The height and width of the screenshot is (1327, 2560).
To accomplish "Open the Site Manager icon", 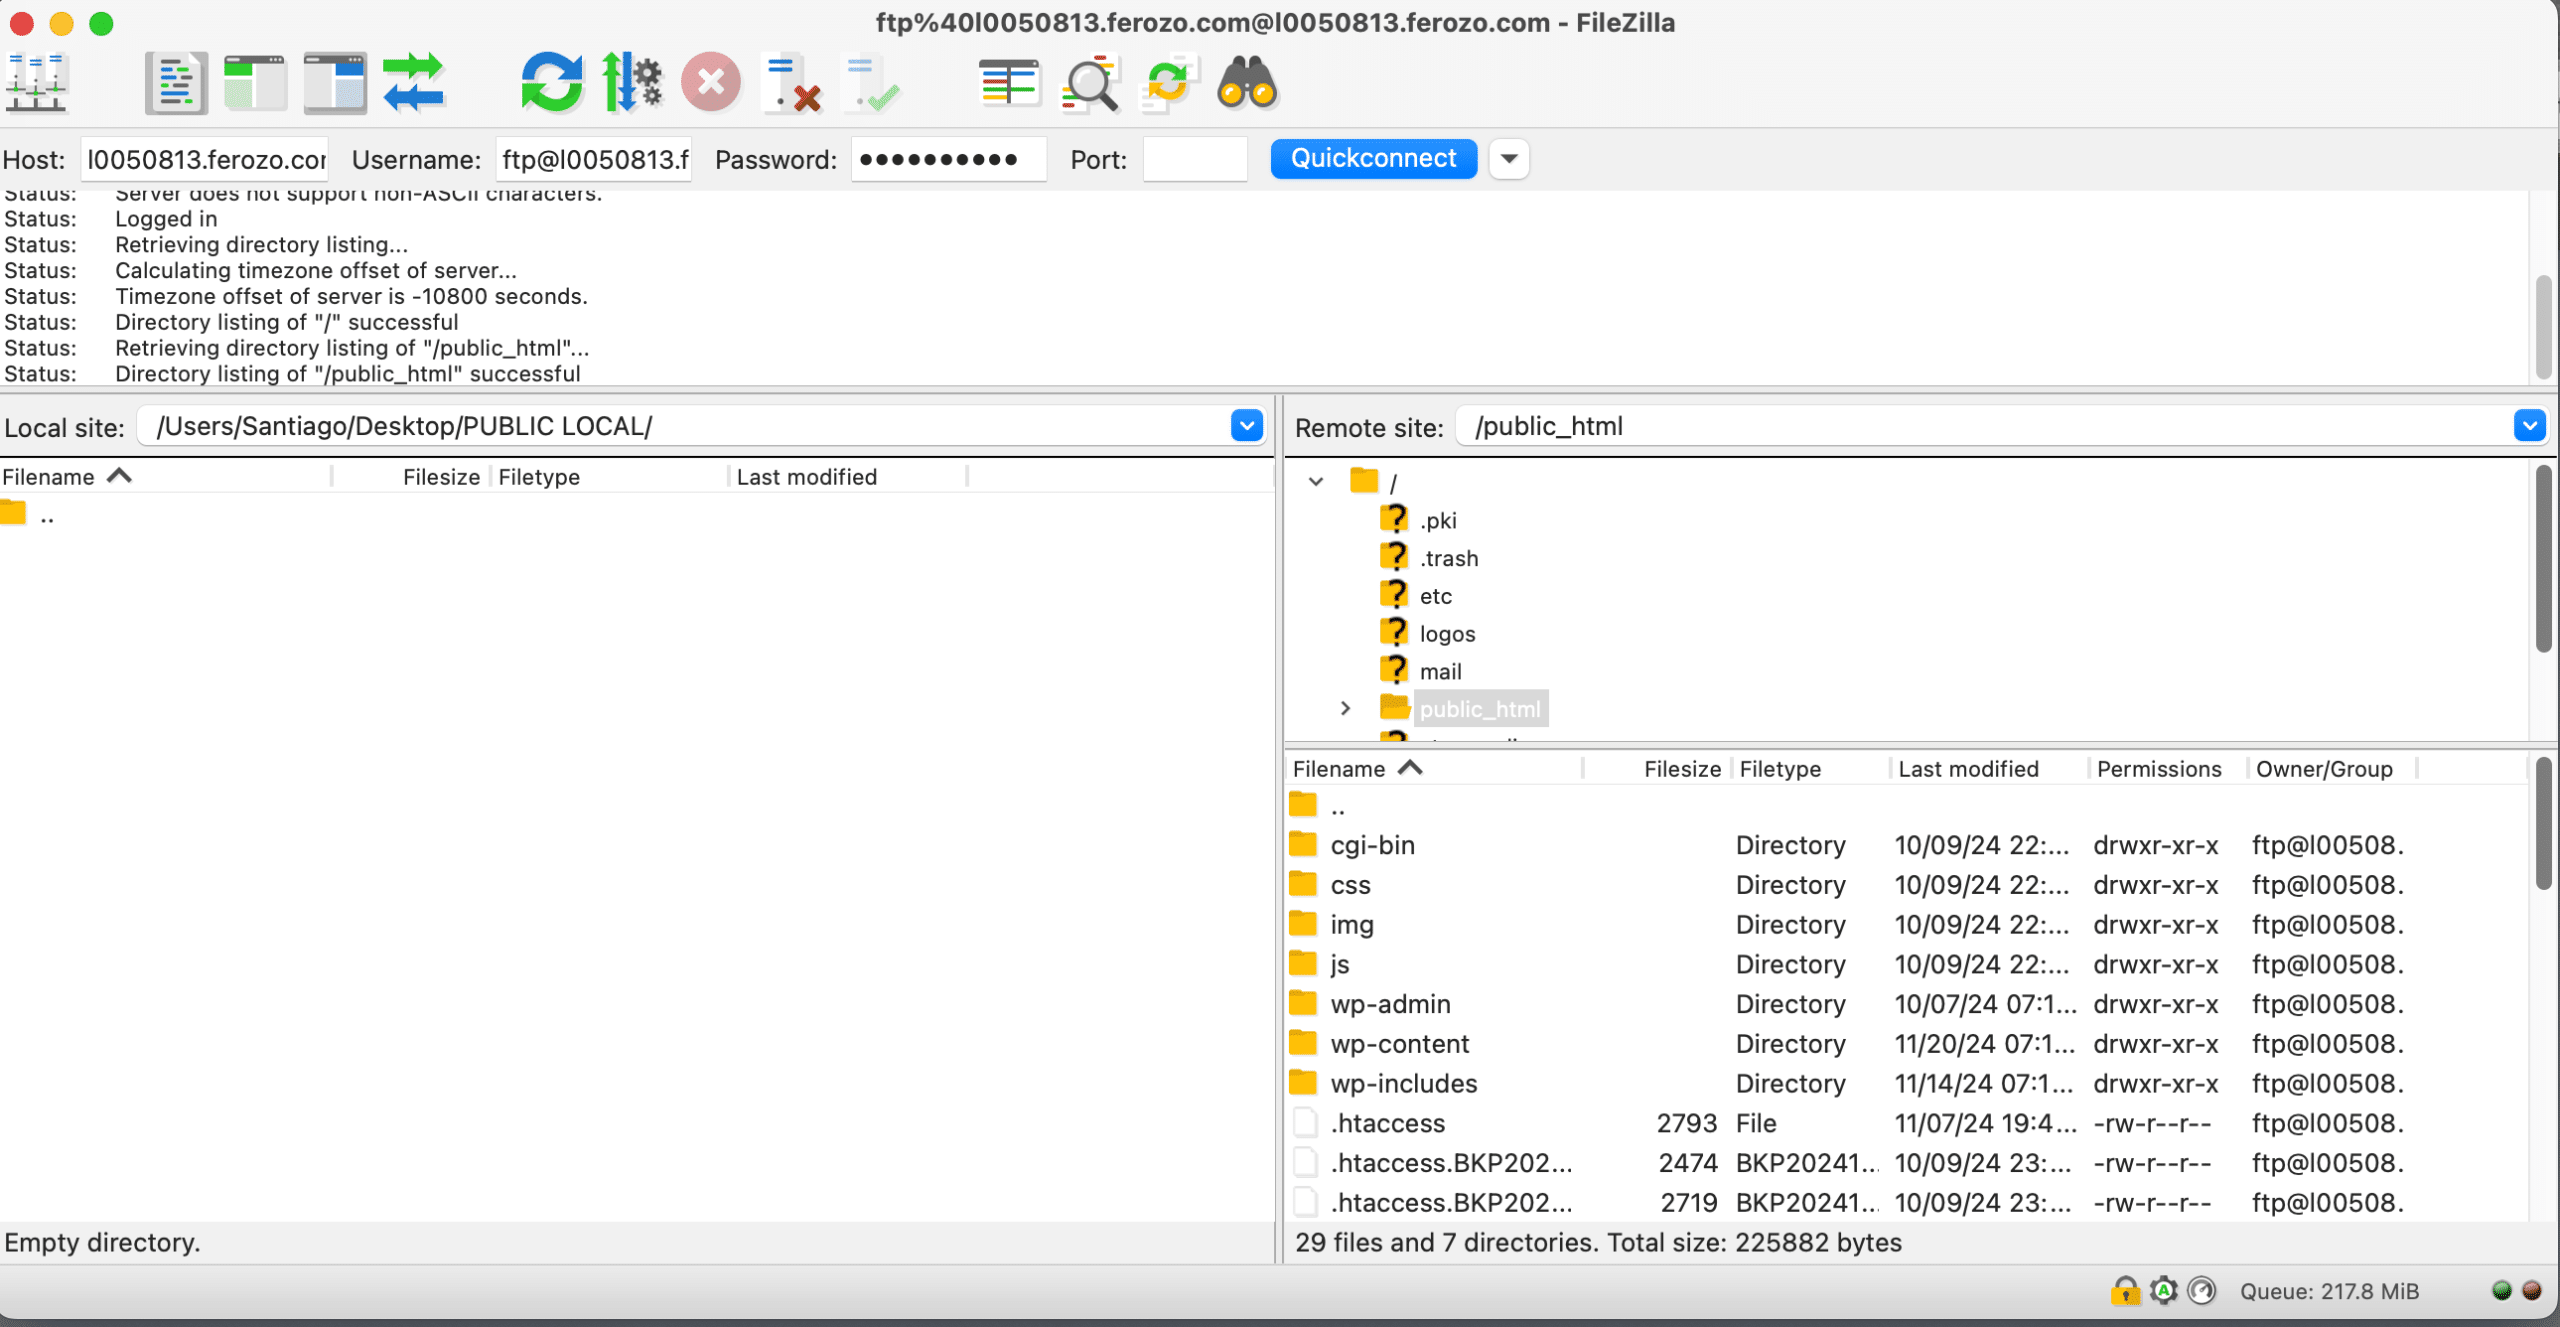I will (x=36, y=83).
